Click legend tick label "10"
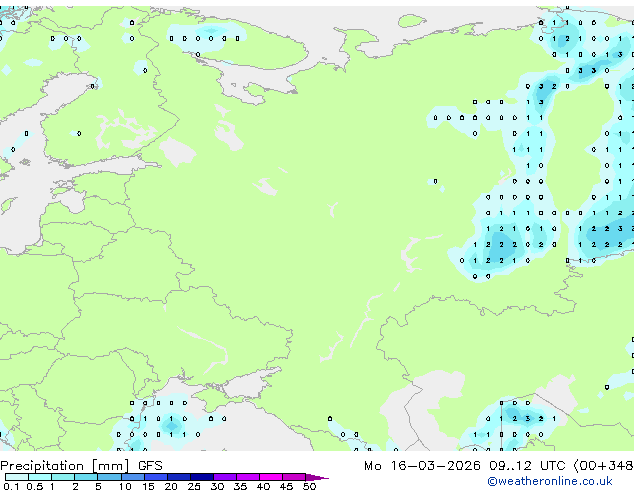The width and height of the screenshot is (634, 490). [125, 486]
